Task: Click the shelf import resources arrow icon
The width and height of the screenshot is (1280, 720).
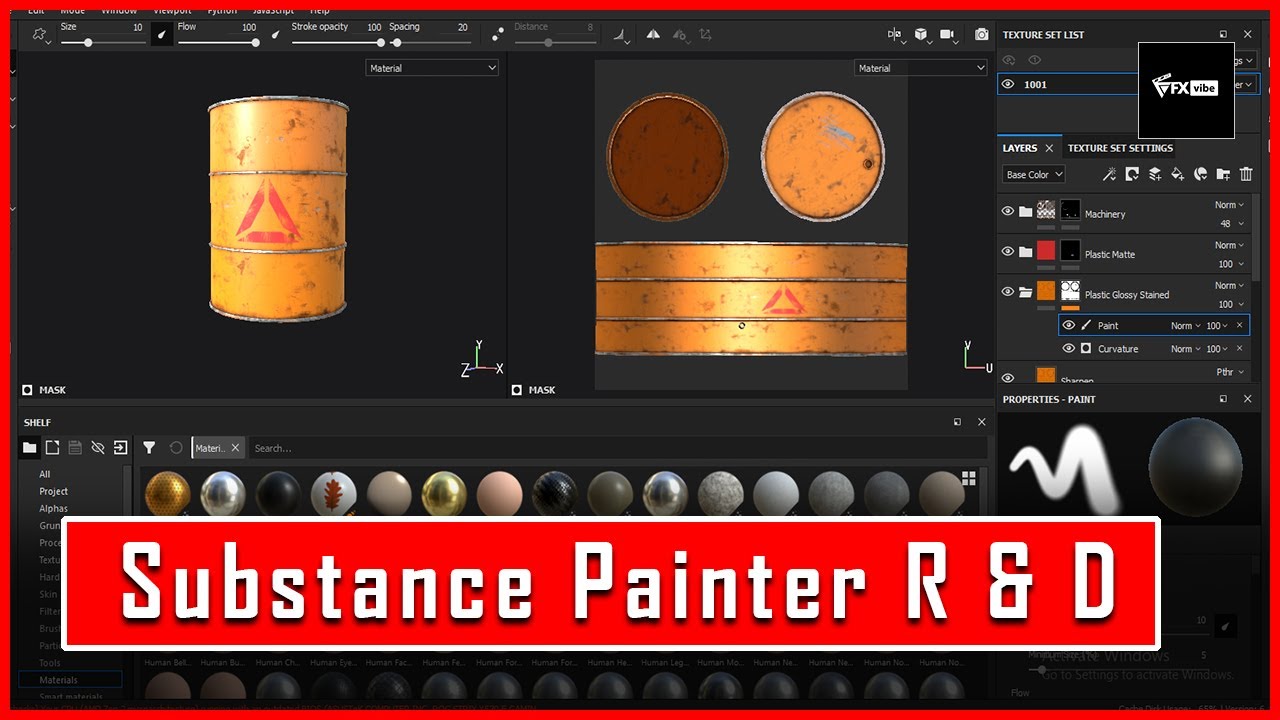Action: pos(120,448)
